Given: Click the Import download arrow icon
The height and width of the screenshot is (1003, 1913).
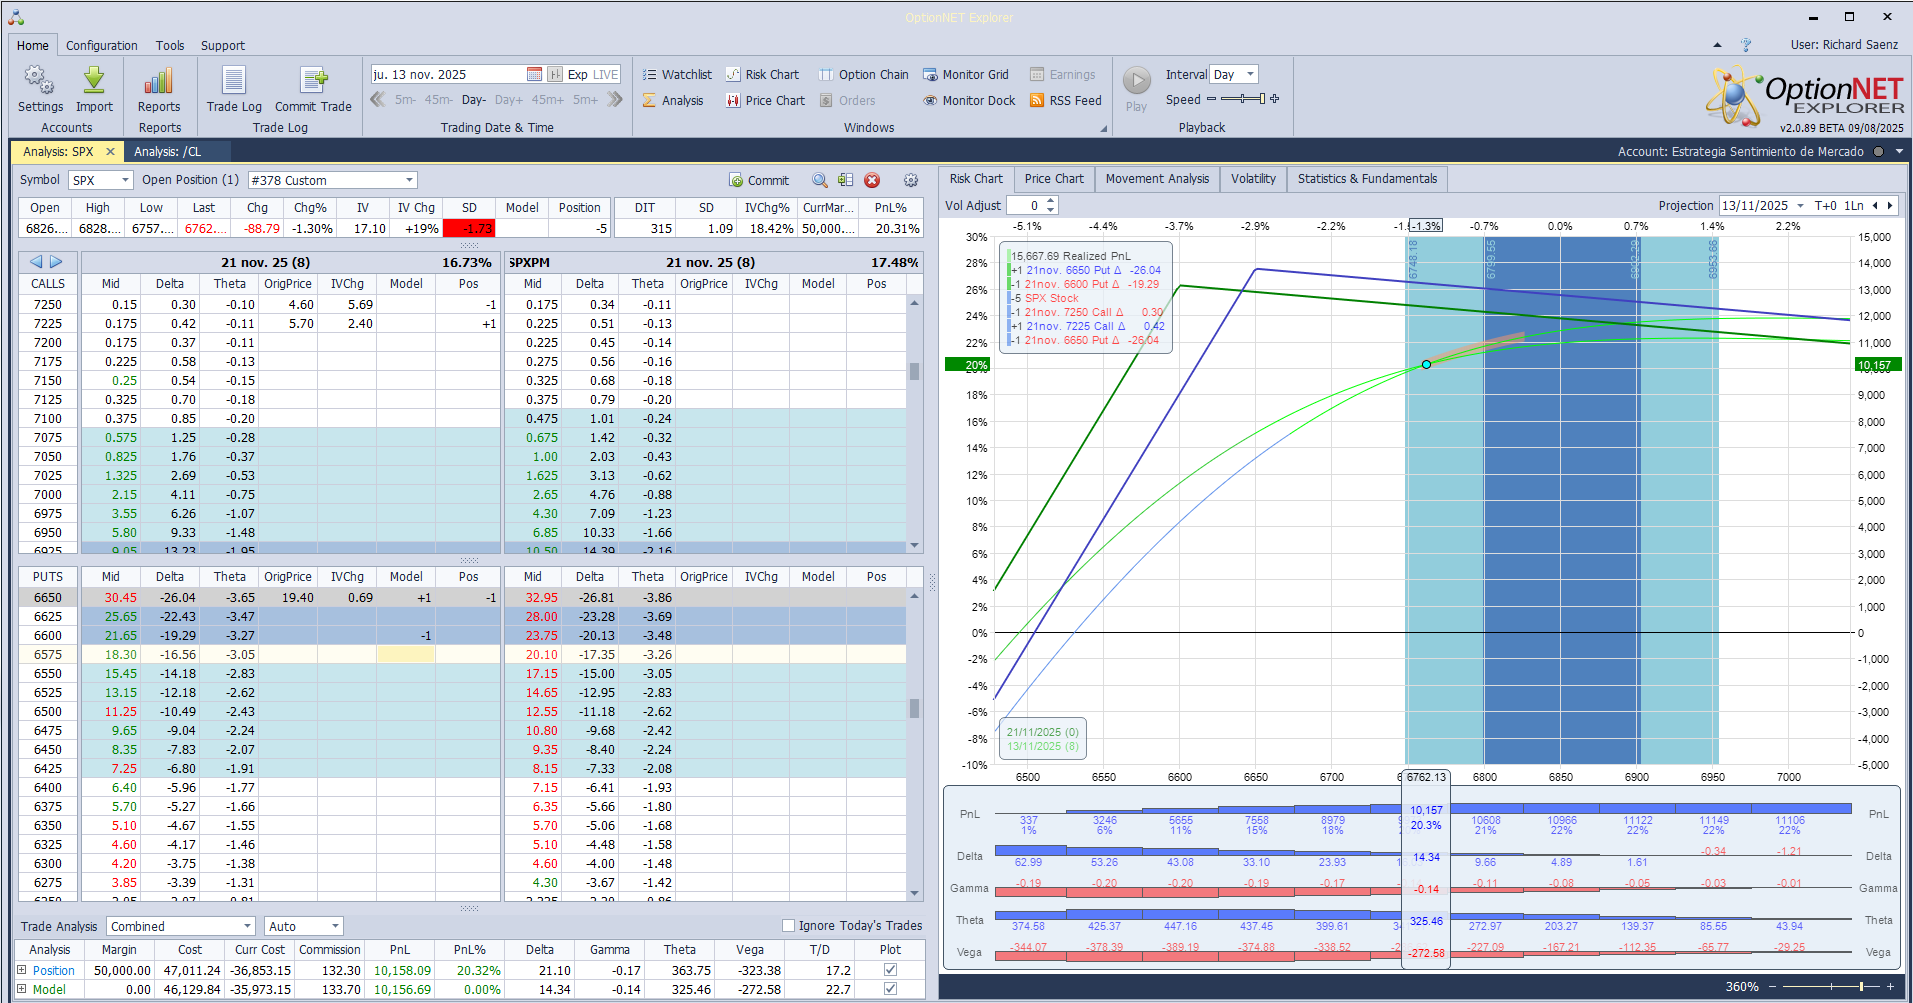Looking at the screenshot, I should (x=94, y=80).
